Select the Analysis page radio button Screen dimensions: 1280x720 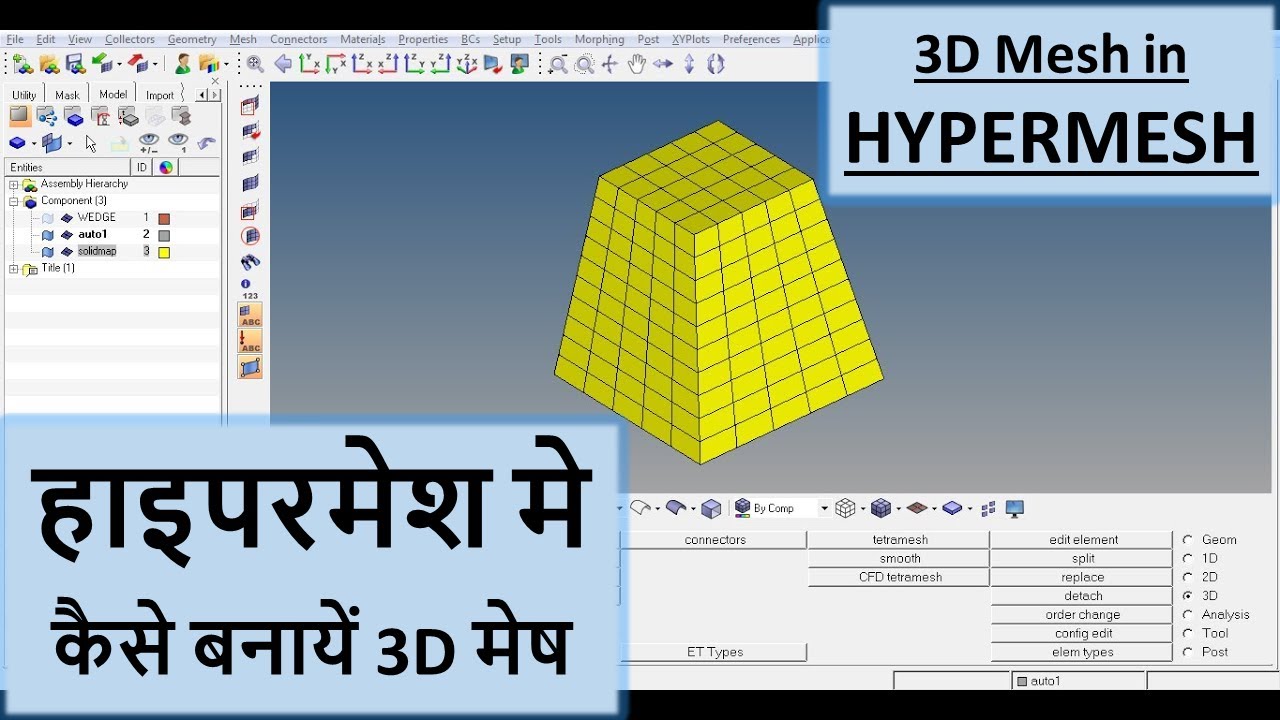point(1188,615)
